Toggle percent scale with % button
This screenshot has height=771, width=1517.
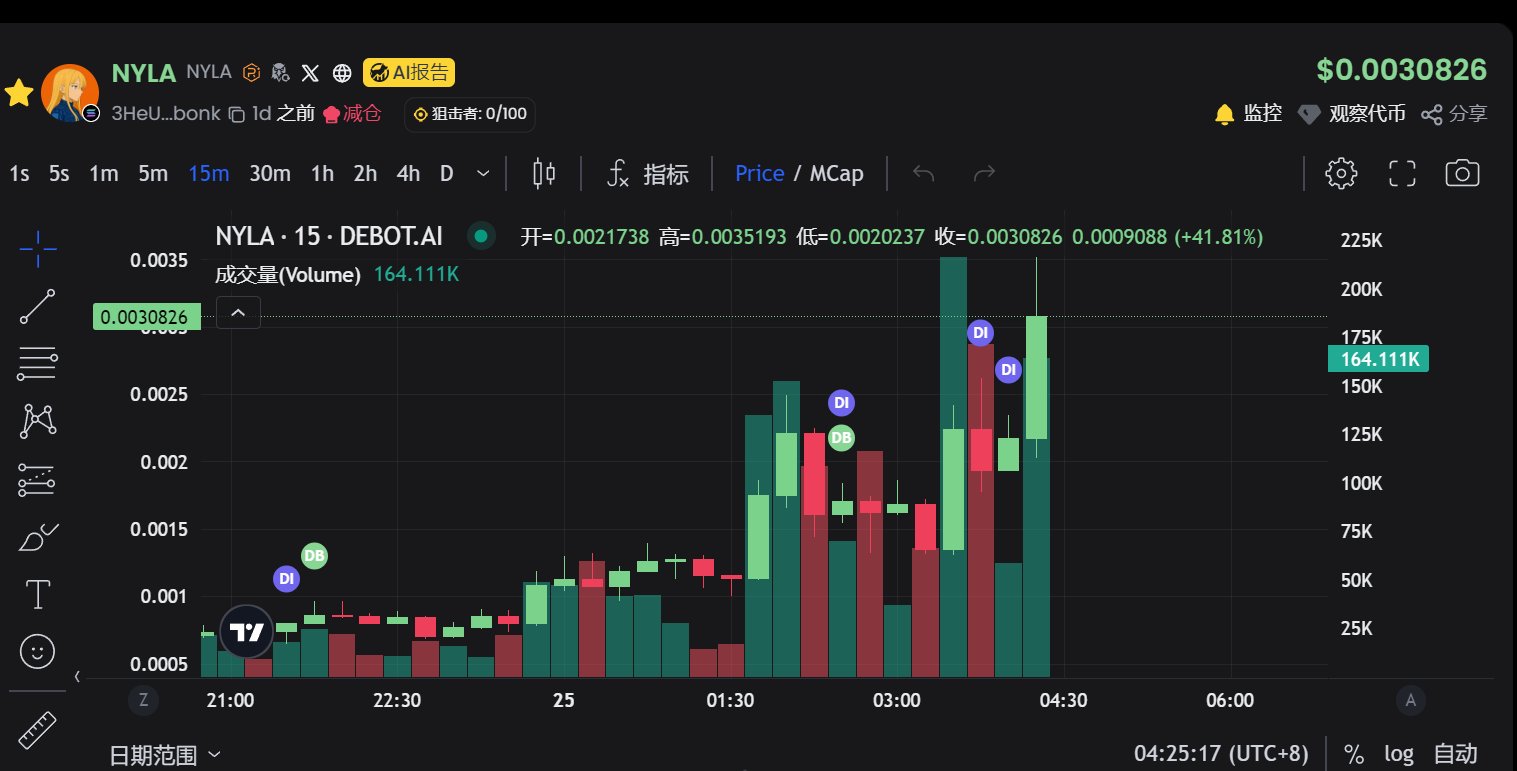coord(1354,753)
